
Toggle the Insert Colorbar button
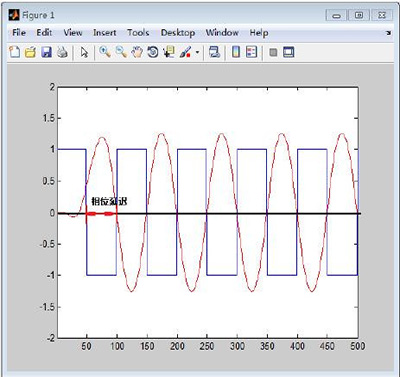click(x=236, y=52)
